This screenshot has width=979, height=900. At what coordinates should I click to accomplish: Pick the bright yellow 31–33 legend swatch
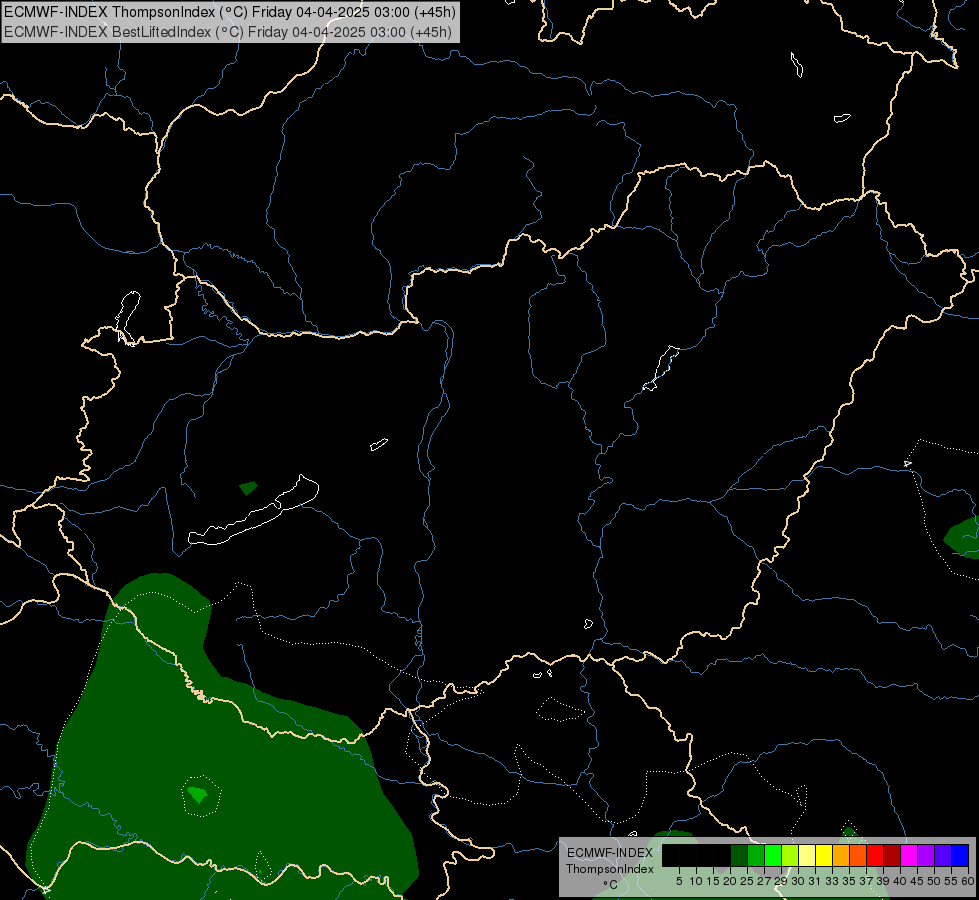[824, 855]
